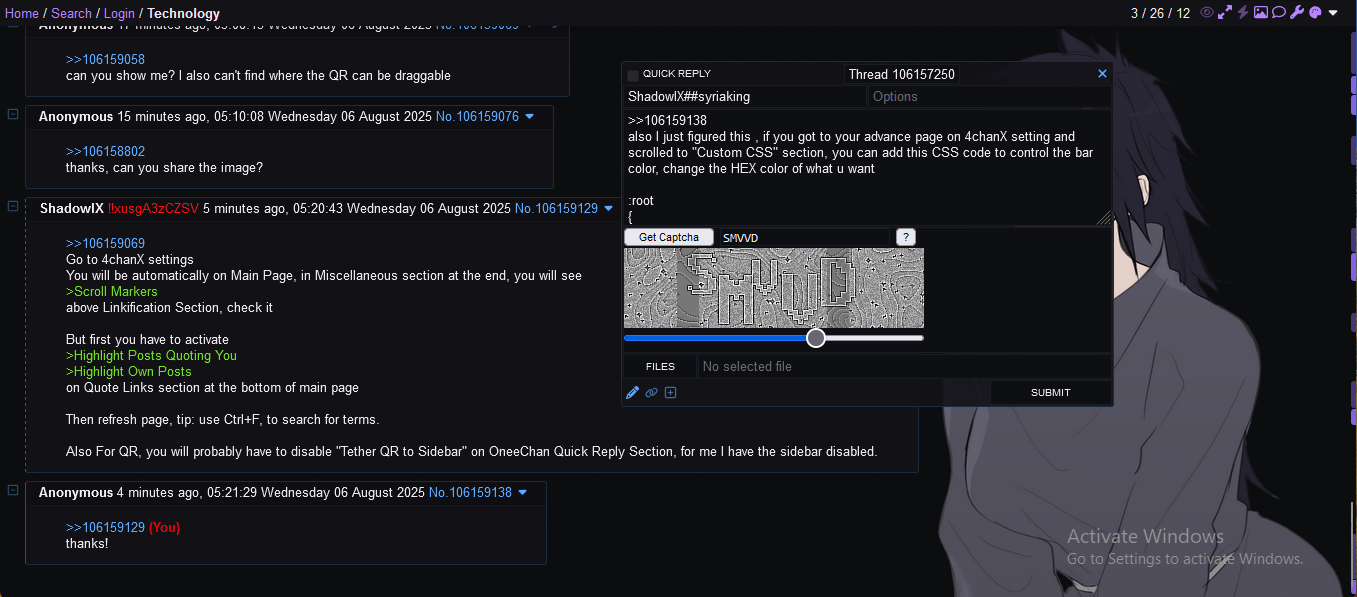Viewport: 1357px width, 597px height.
Task: Submit the quick reply post
Action: 1051,393
